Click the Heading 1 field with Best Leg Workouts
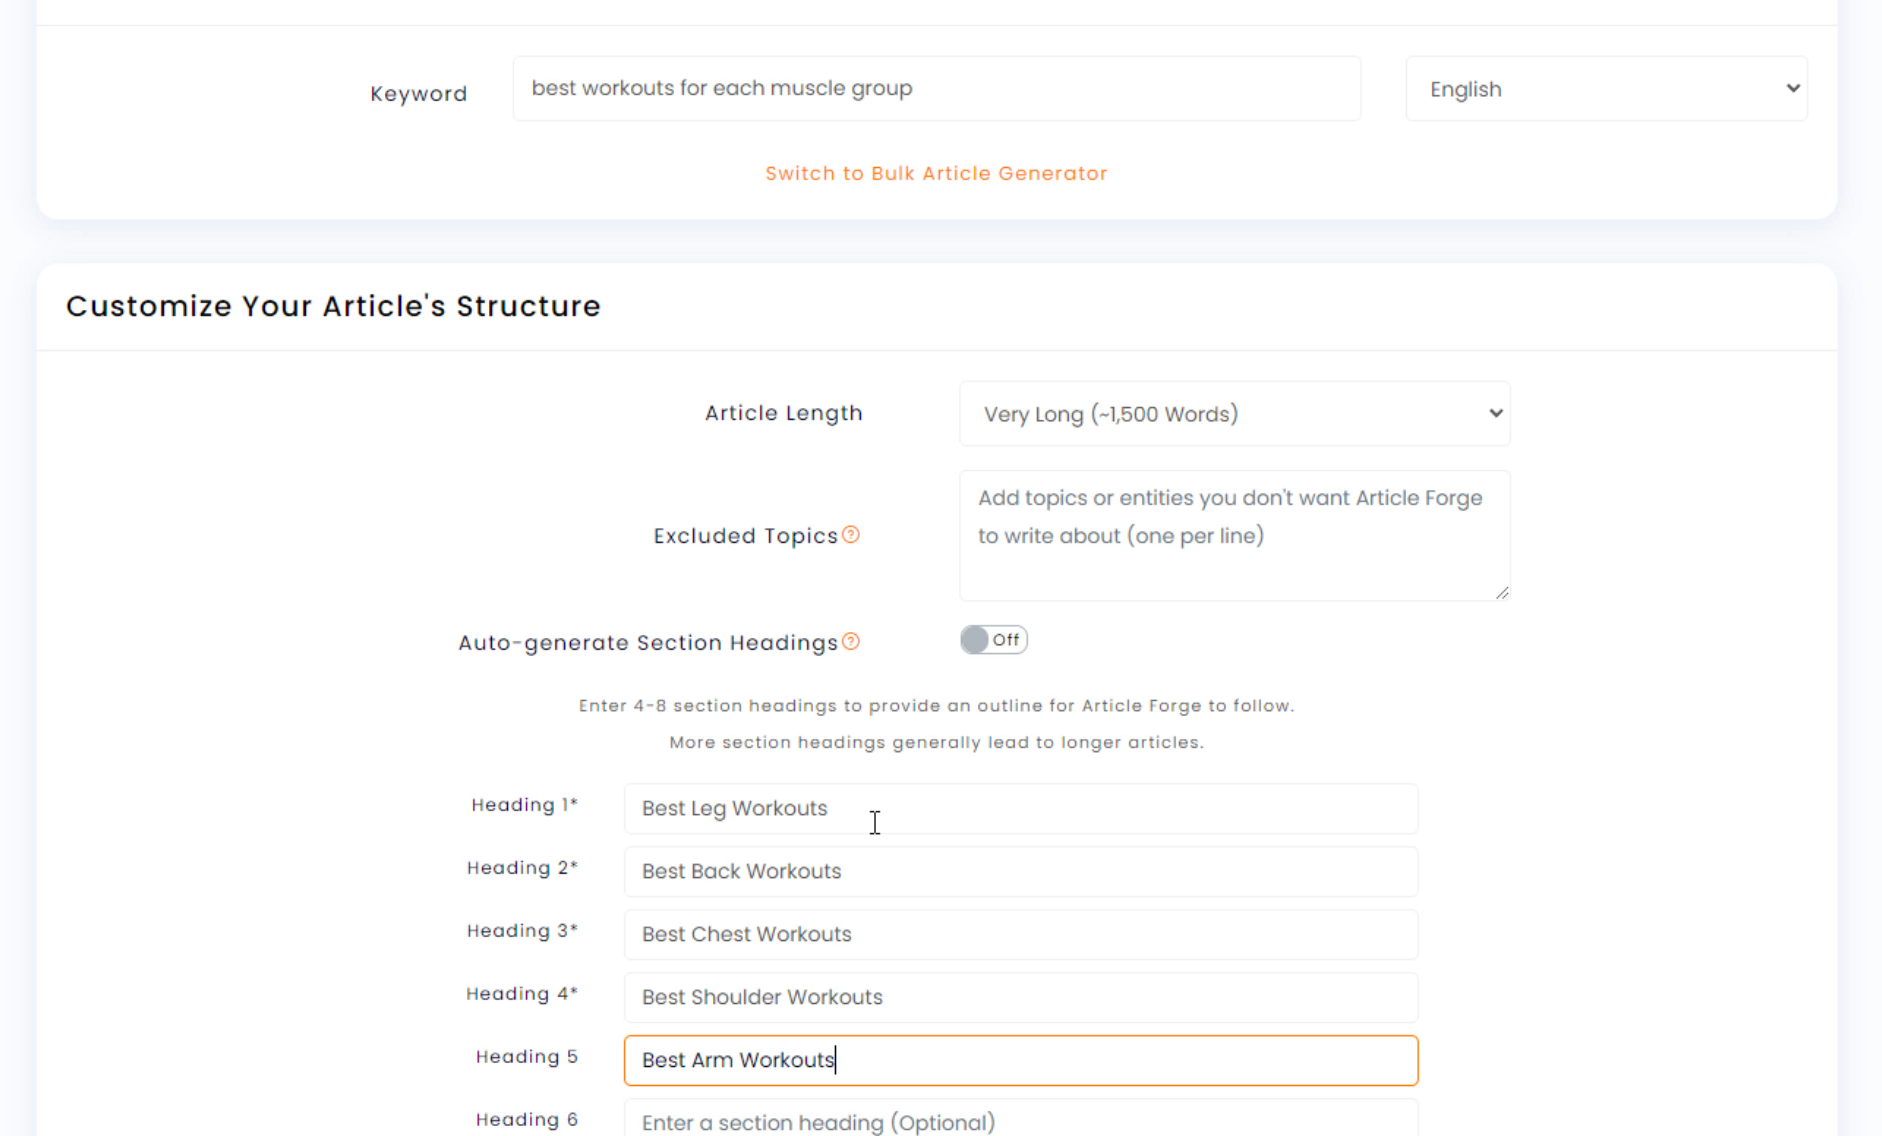The image size is (1882, 1136). tap(1020, 809)
